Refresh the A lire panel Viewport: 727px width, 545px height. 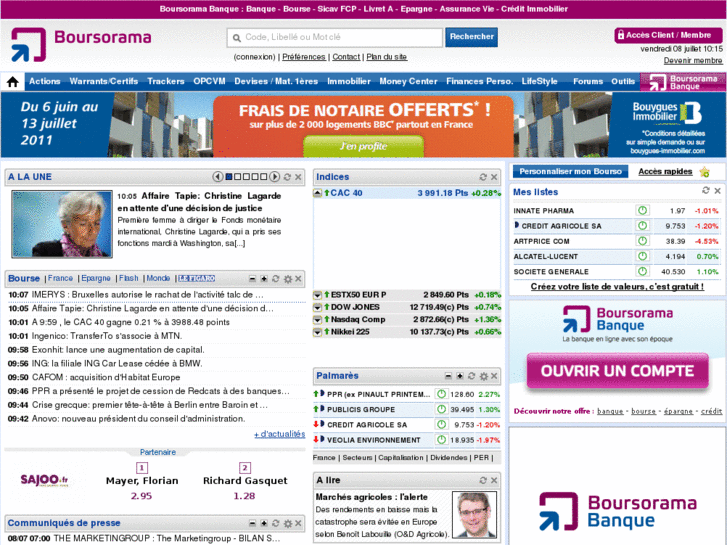pyautogui.click(x=483, y=480)
